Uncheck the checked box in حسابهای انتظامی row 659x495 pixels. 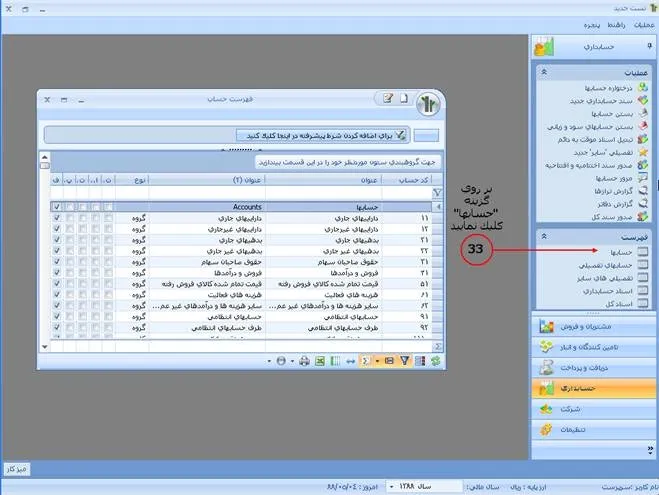pos(57,316)
